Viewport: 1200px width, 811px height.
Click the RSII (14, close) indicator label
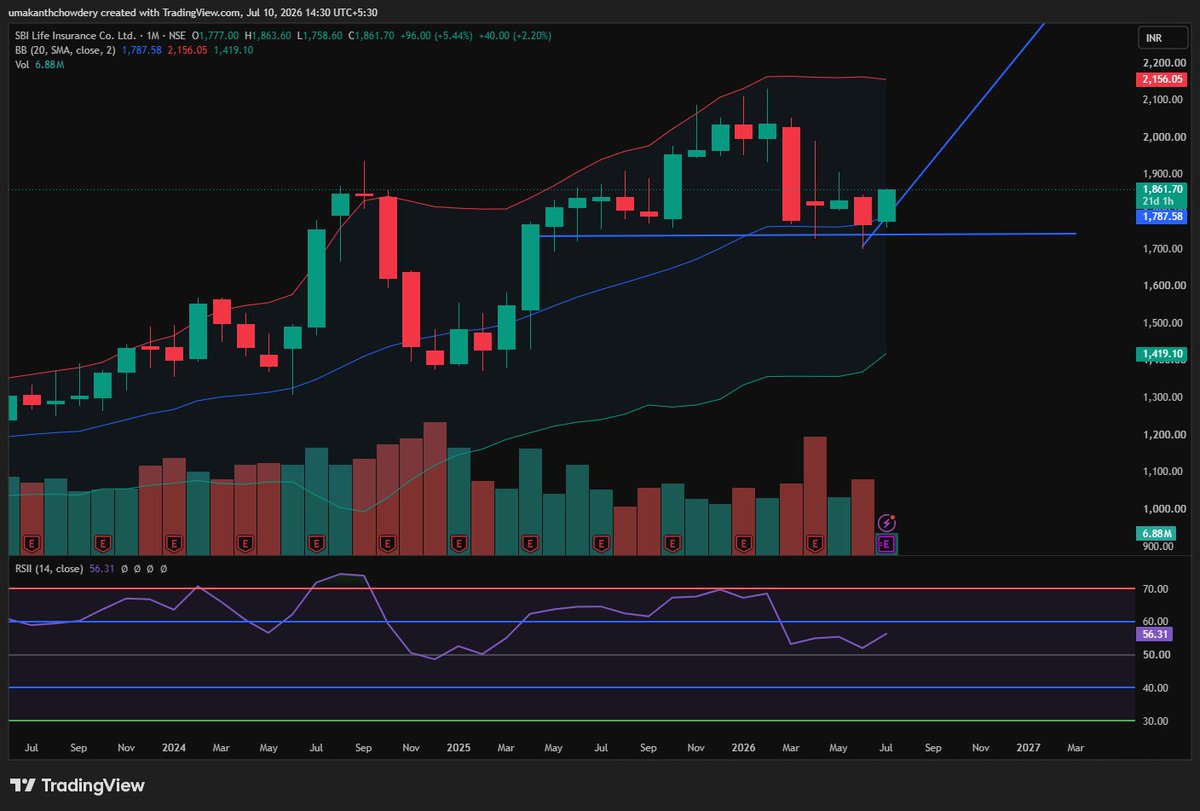(50, 568)
